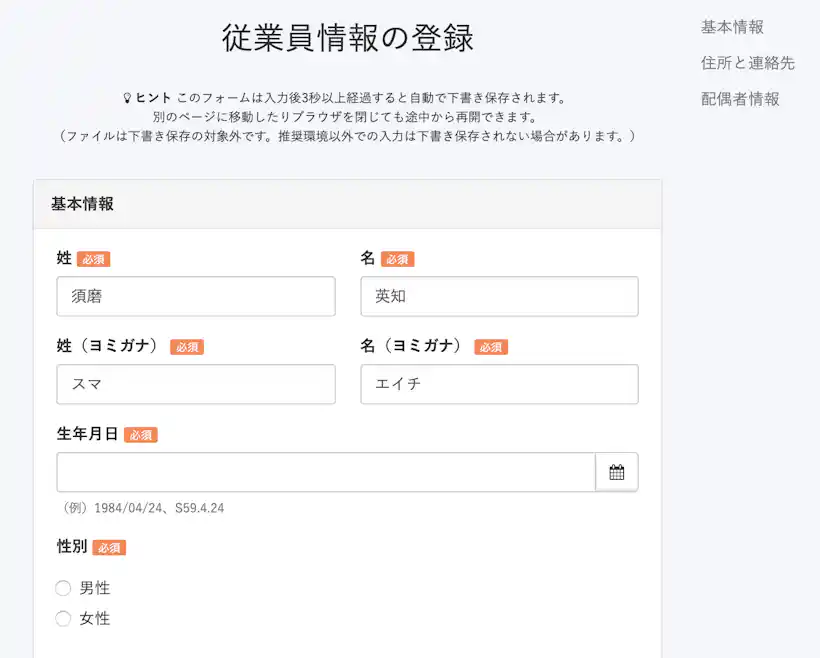Click the 従業員情報の登録 page title
Image resolution: width=820 pixels, height=658 pixels.
pyautogui.click(x=348, y=36)
